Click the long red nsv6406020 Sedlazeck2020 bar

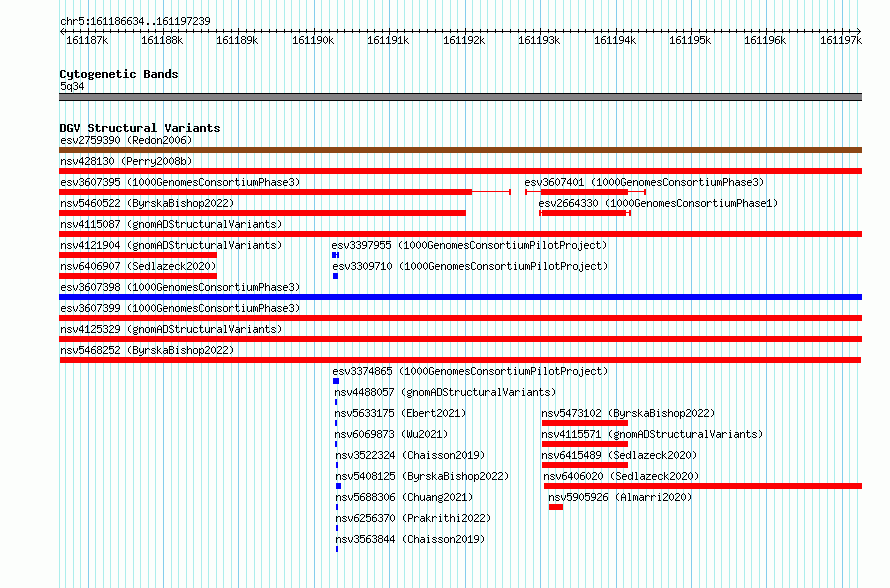click(x=703, y=486)
